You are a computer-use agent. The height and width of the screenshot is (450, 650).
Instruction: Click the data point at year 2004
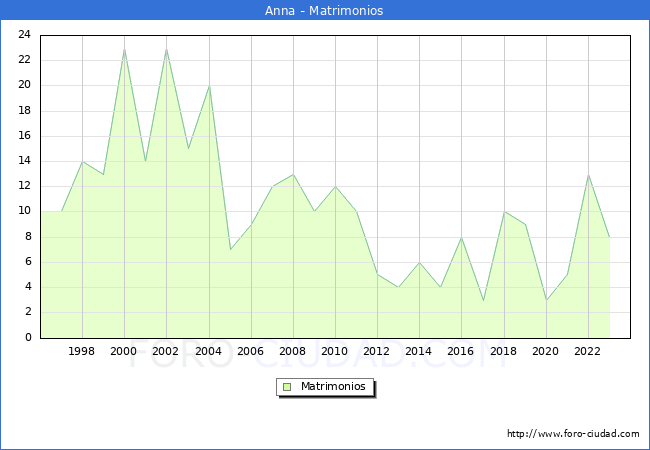click(208, 86)
